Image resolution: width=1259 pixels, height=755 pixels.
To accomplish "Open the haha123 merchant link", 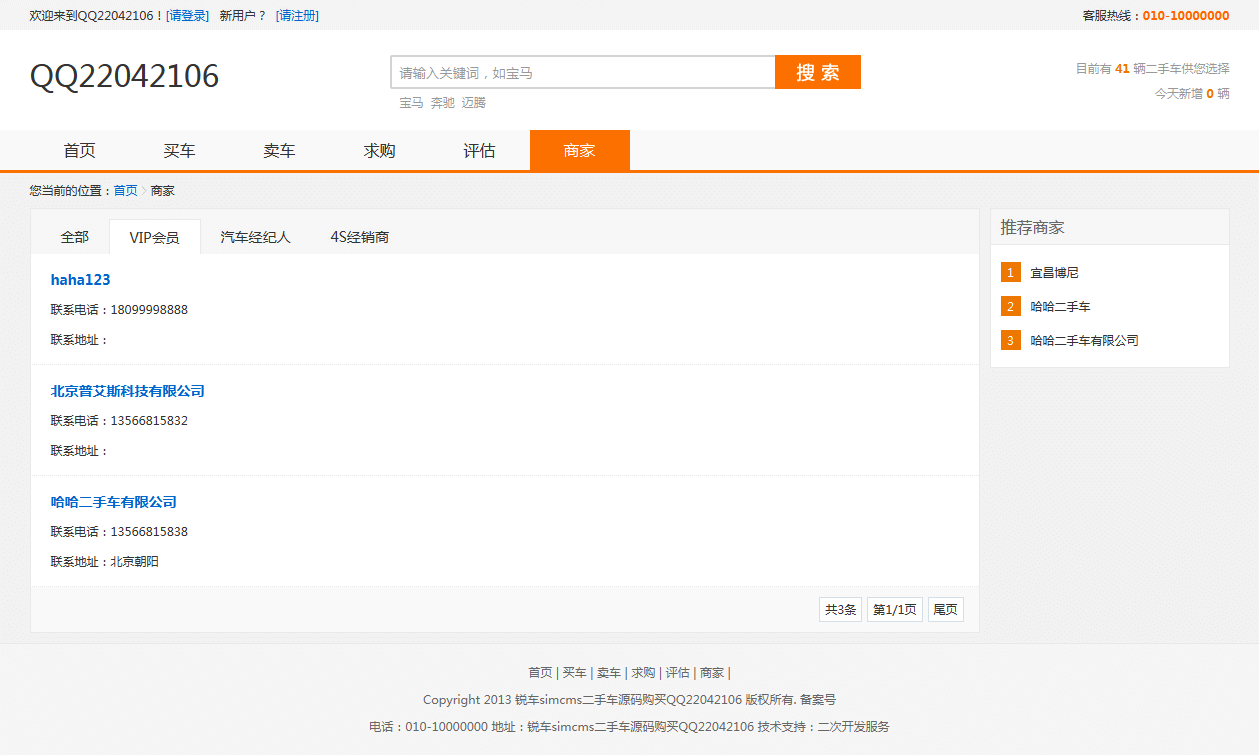I will click(80, 280).
